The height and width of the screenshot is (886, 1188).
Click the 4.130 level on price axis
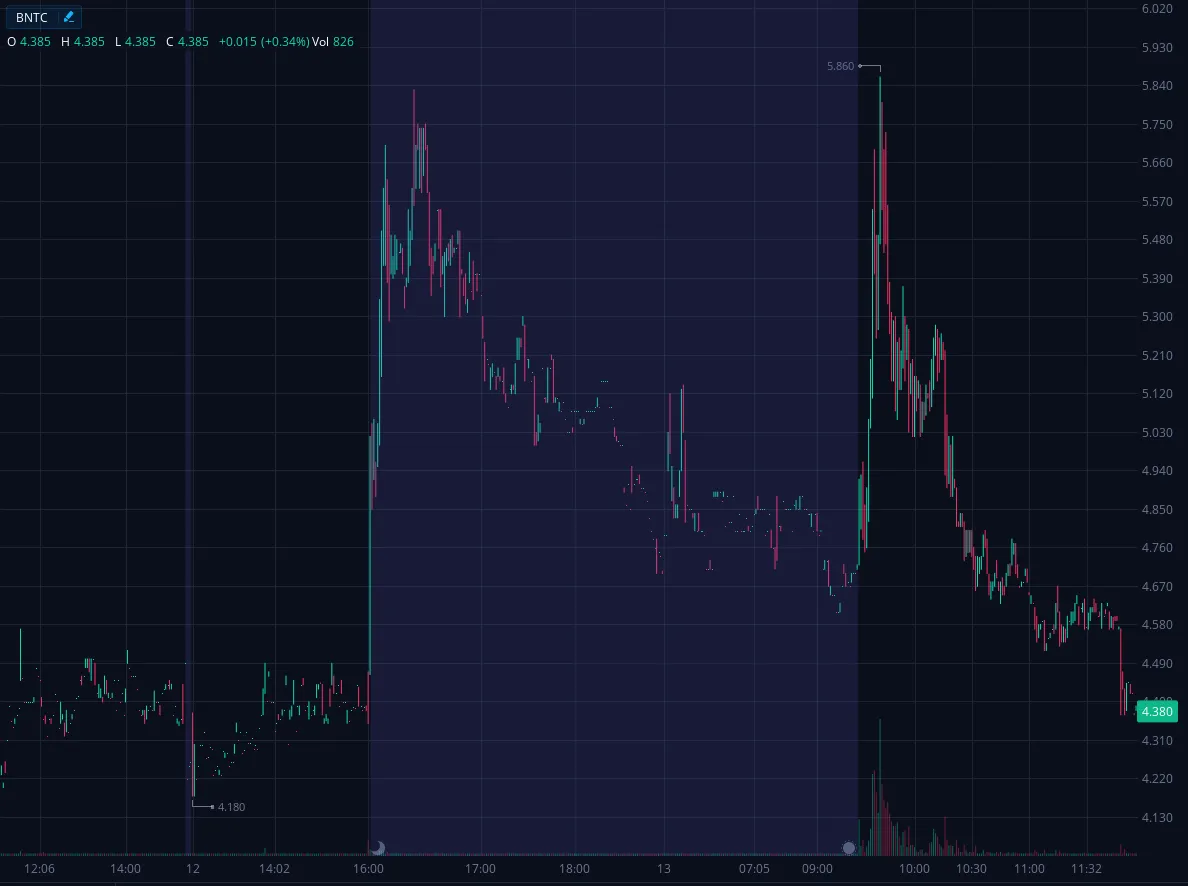tap(1156, 818)
